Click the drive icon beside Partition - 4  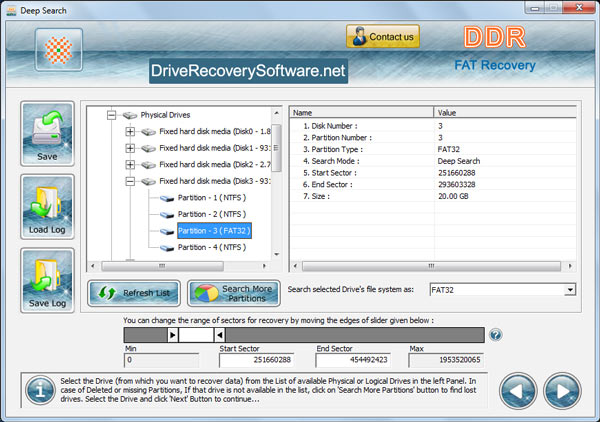[167, 248]
